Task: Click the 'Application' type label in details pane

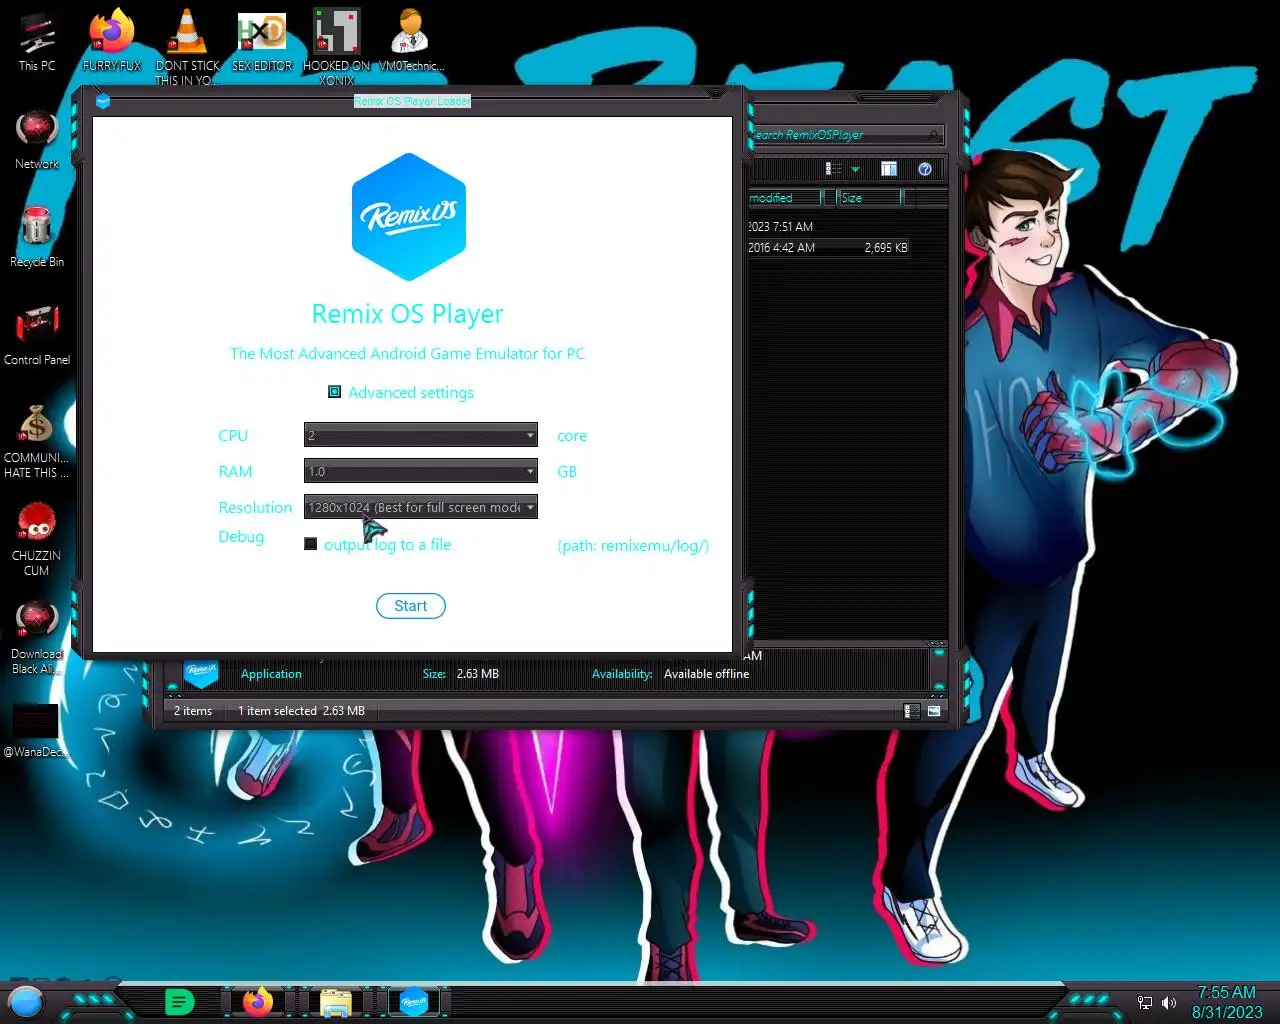Action: pyautogui.click(x=271, y=674)
